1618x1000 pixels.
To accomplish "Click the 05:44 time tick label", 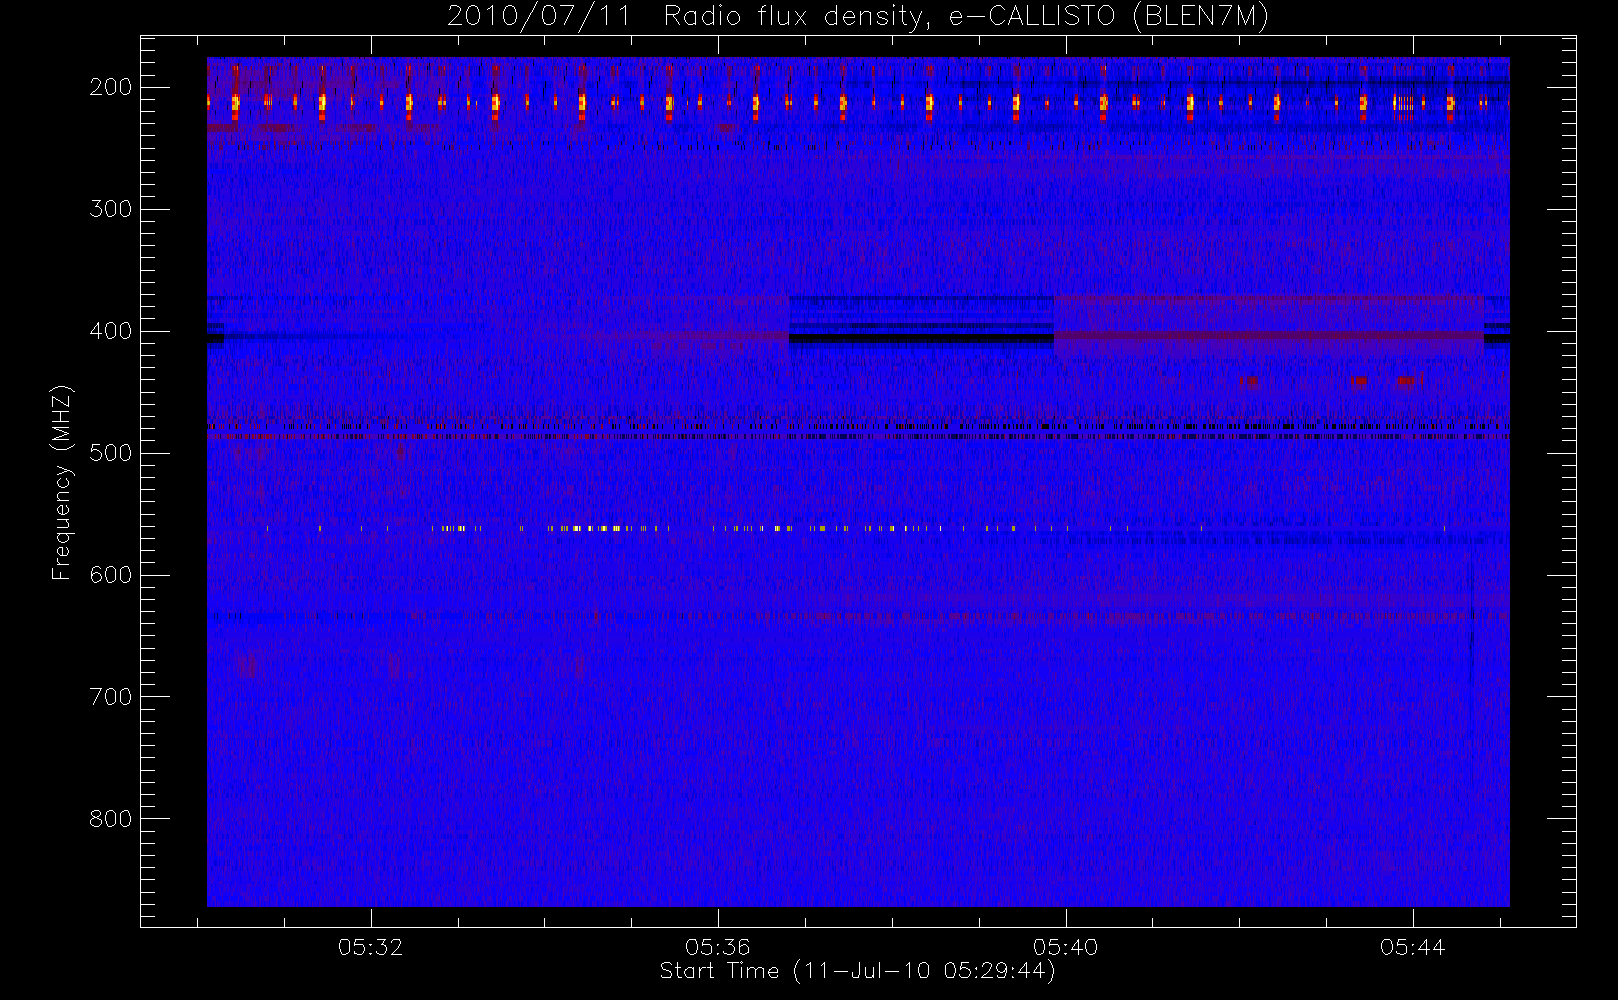I will (x=1413, y=947).
